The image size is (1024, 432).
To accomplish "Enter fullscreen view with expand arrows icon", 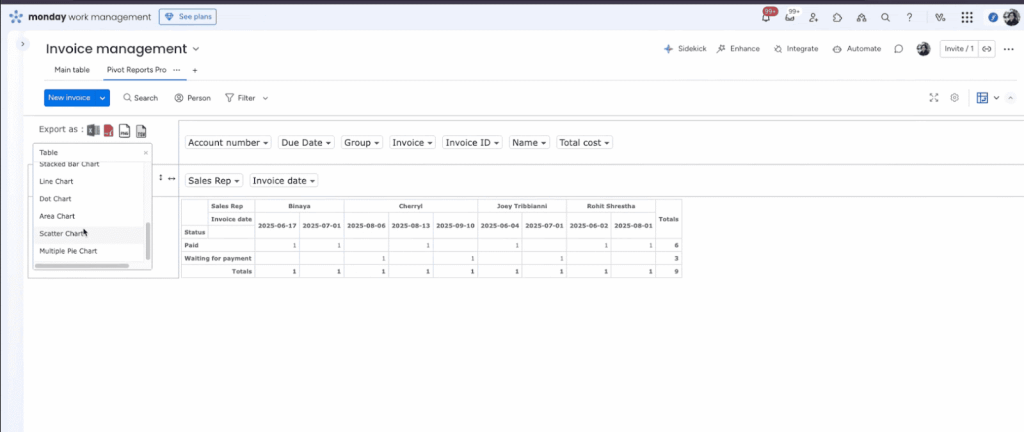I will (934, 98).
